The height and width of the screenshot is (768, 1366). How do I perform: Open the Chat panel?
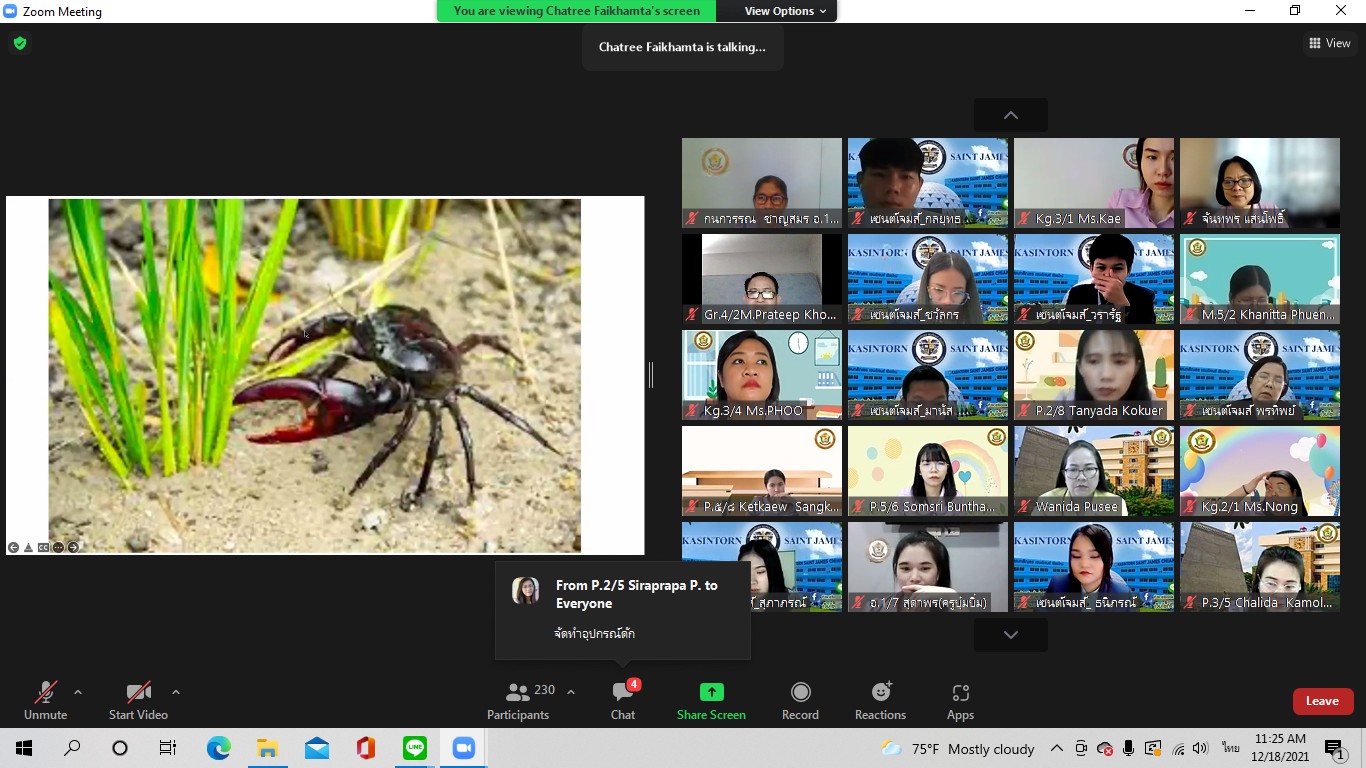[623, 700]
